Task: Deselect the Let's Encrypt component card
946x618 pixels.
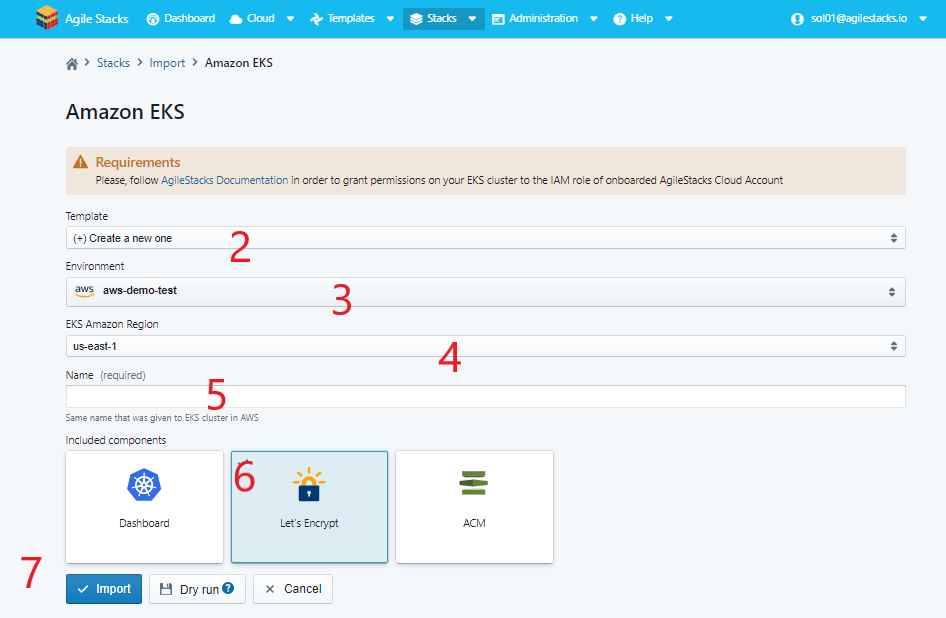Action: coord(309,507)
